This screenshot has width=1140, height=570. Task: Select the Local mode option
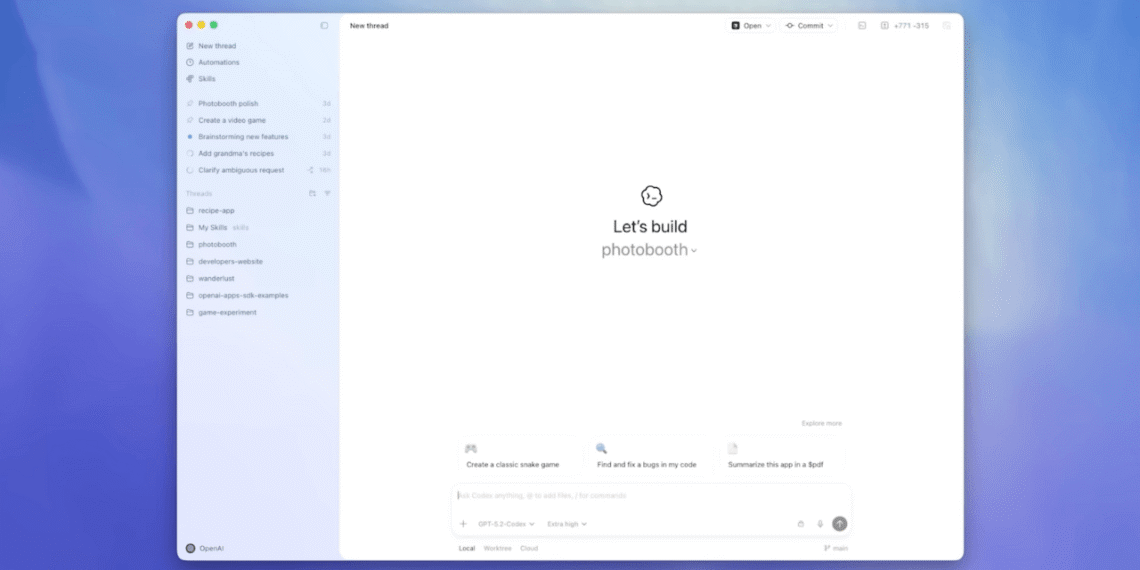tap(467, 548)
